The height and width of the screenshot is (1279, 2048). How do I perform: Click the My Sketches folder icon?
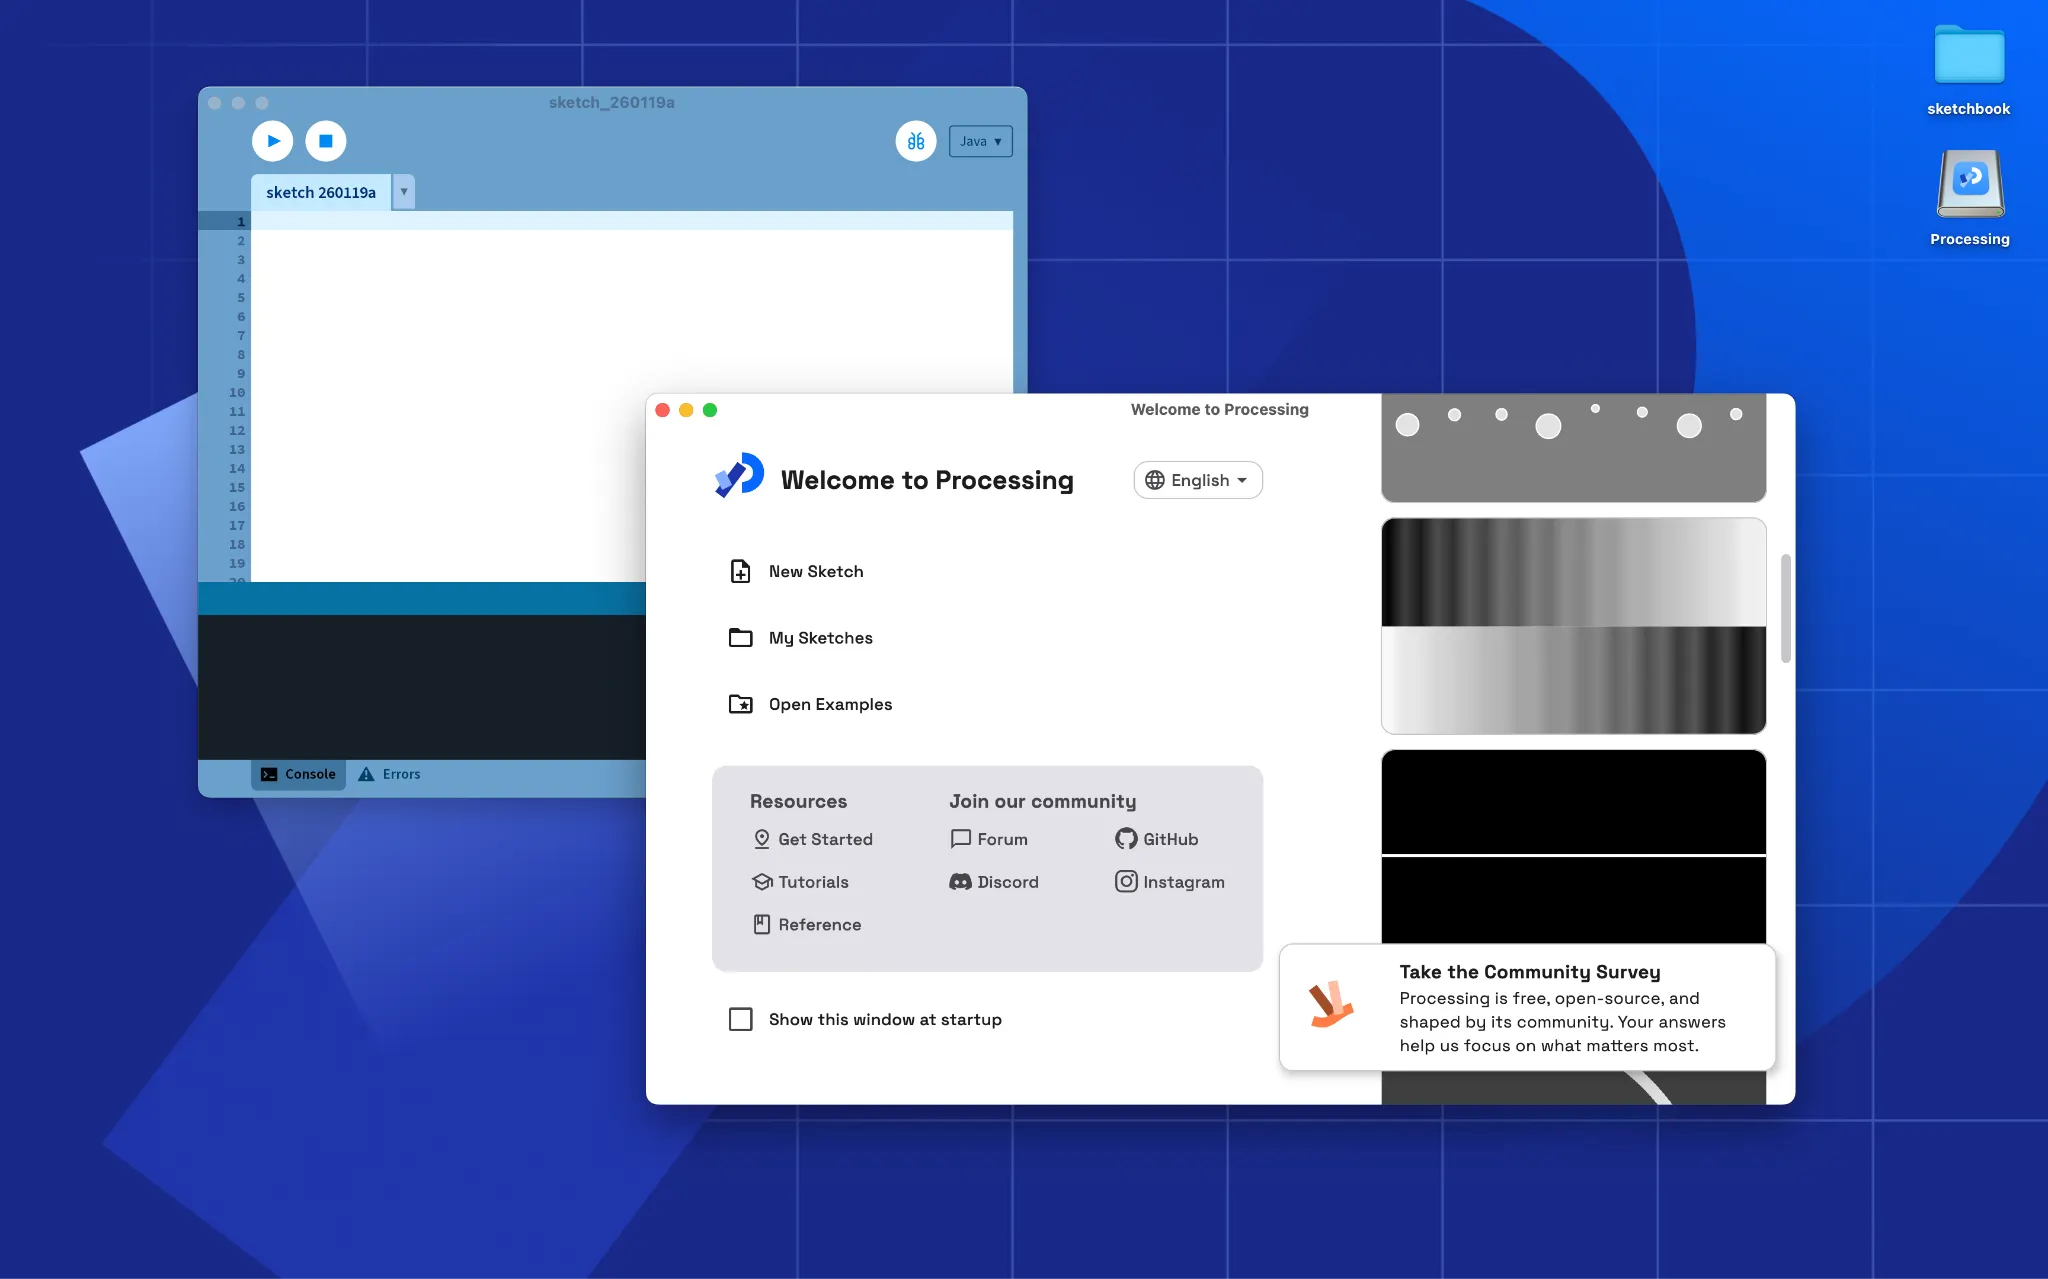(x=740, y=637)
